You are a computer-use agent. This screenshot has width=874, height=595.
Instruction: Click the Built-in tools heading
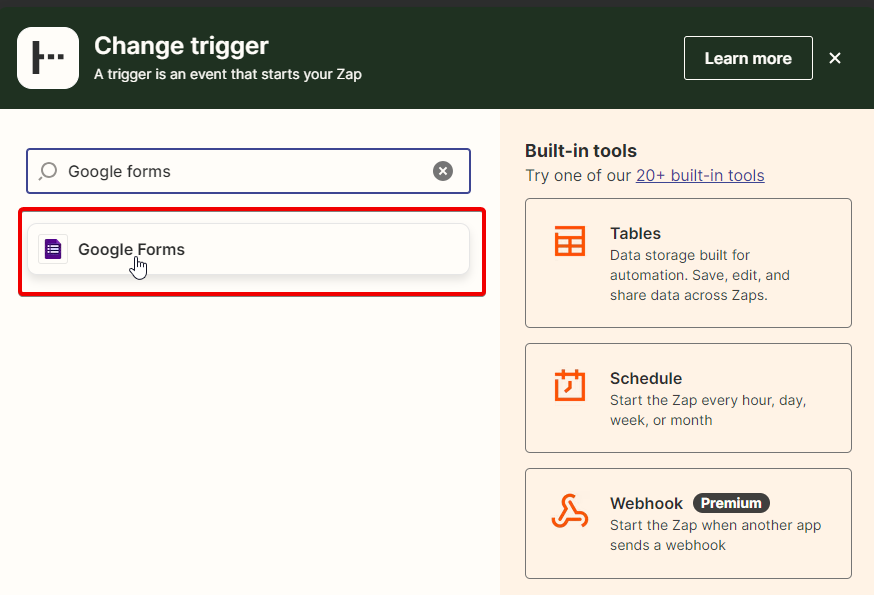581,151
